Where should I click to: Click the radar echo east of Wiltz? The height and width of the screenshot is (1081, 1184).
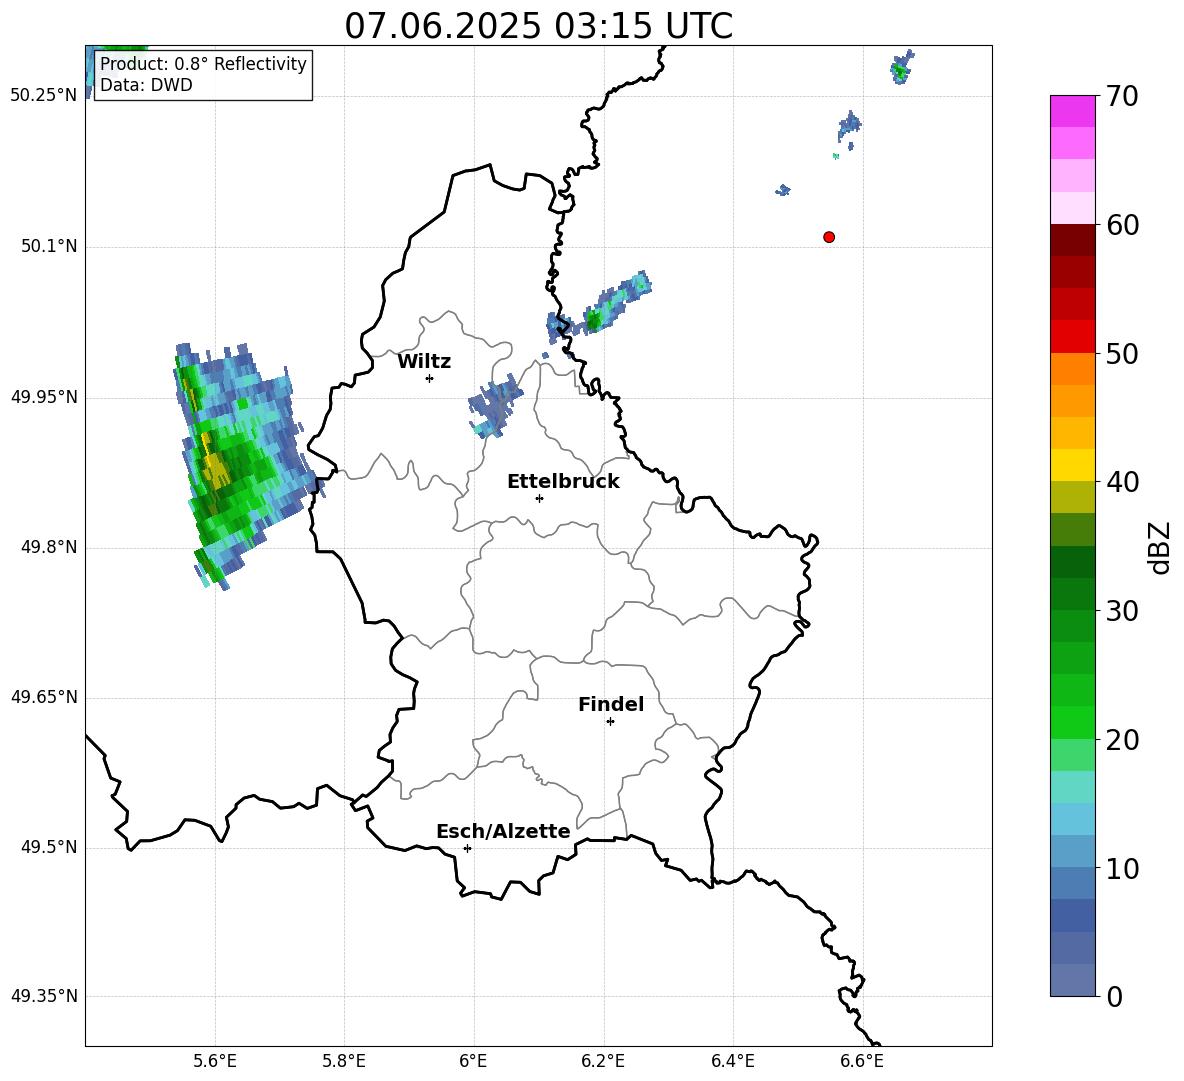495,406
